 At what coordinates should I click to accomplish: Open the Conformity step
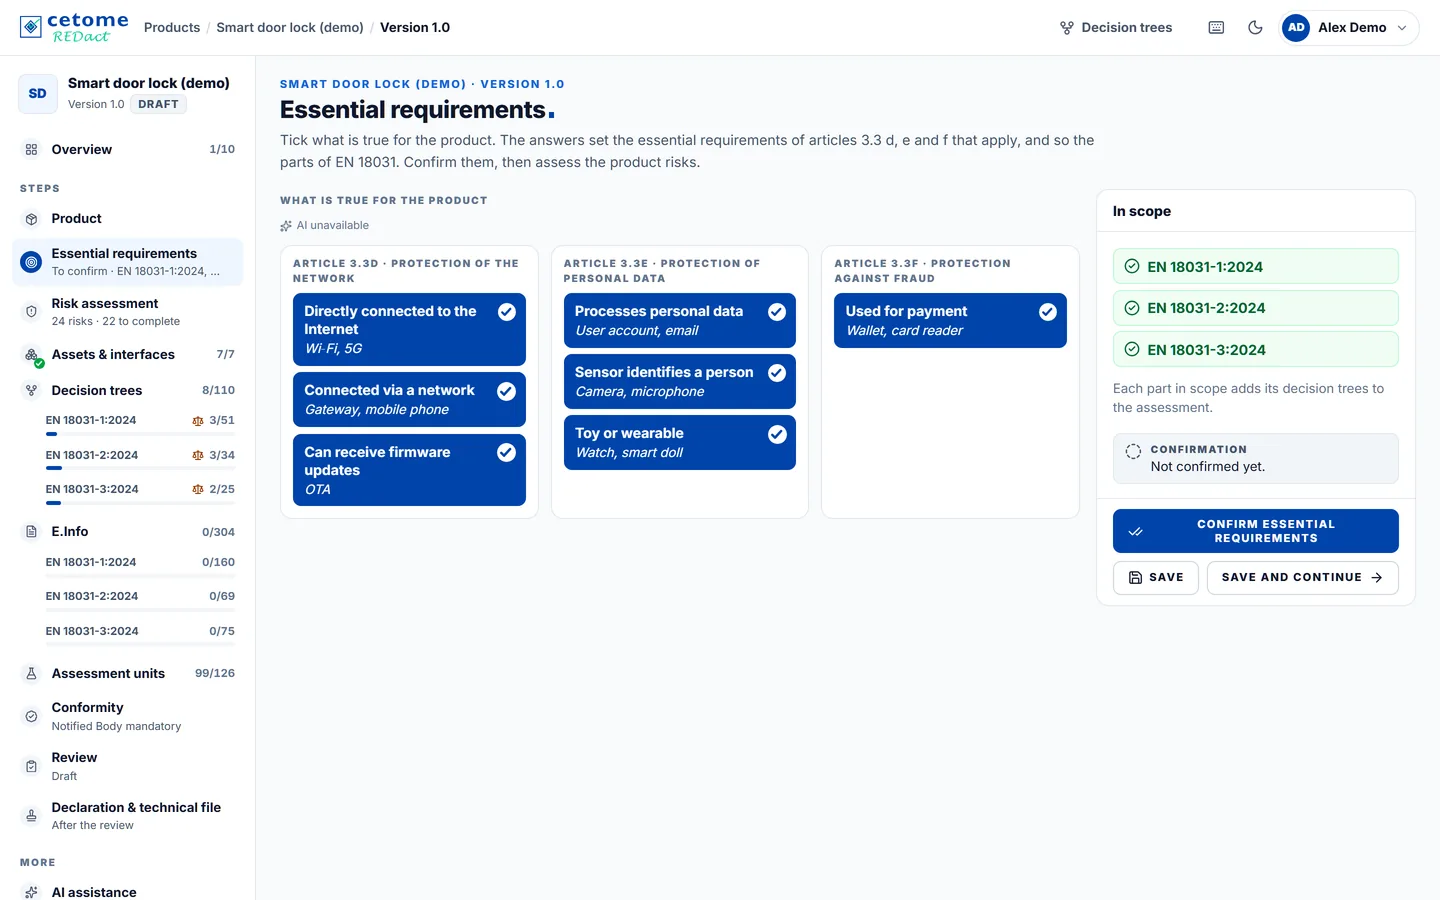pyautogui.click(x=128, y=716)
